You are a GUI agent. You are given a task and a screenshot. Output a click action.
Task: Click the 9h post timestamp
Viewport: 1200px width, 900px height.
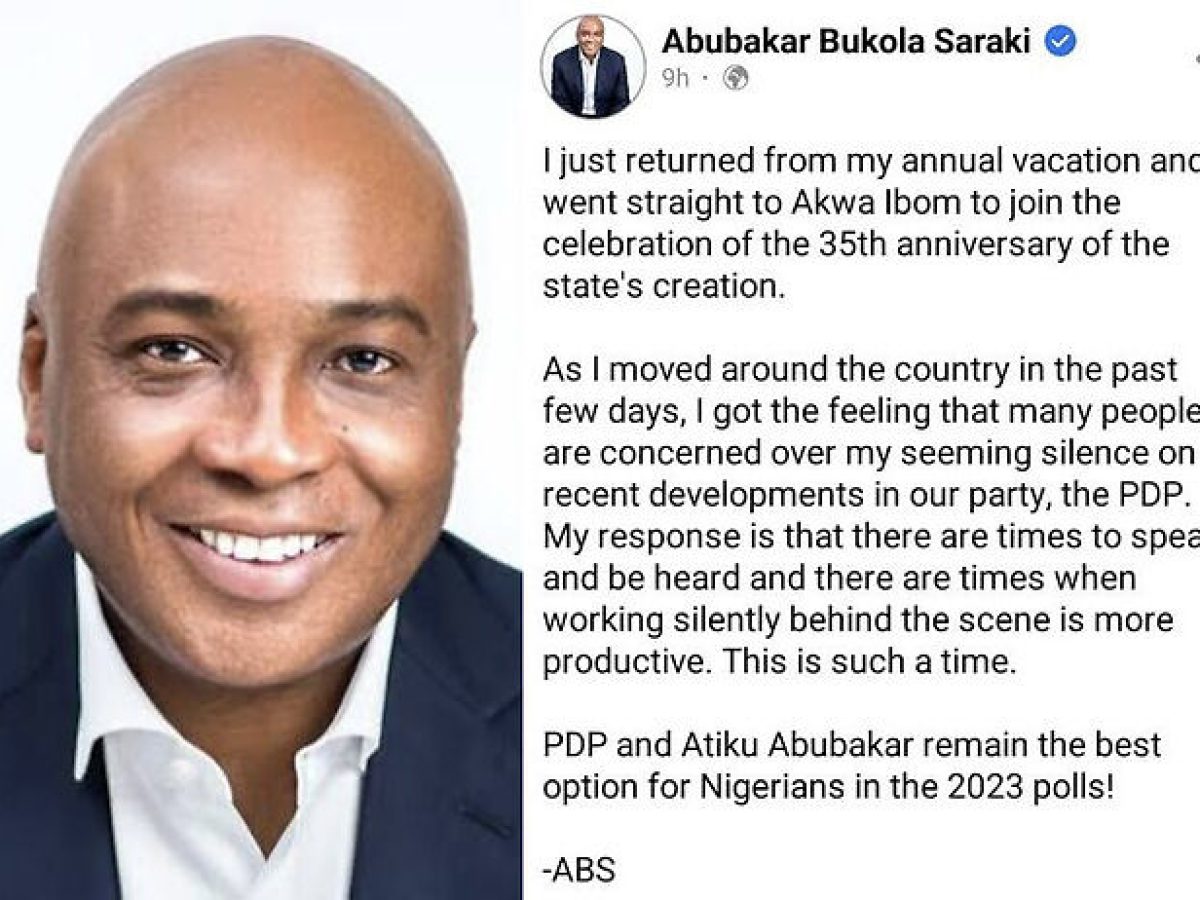click(x=676, y=78)
